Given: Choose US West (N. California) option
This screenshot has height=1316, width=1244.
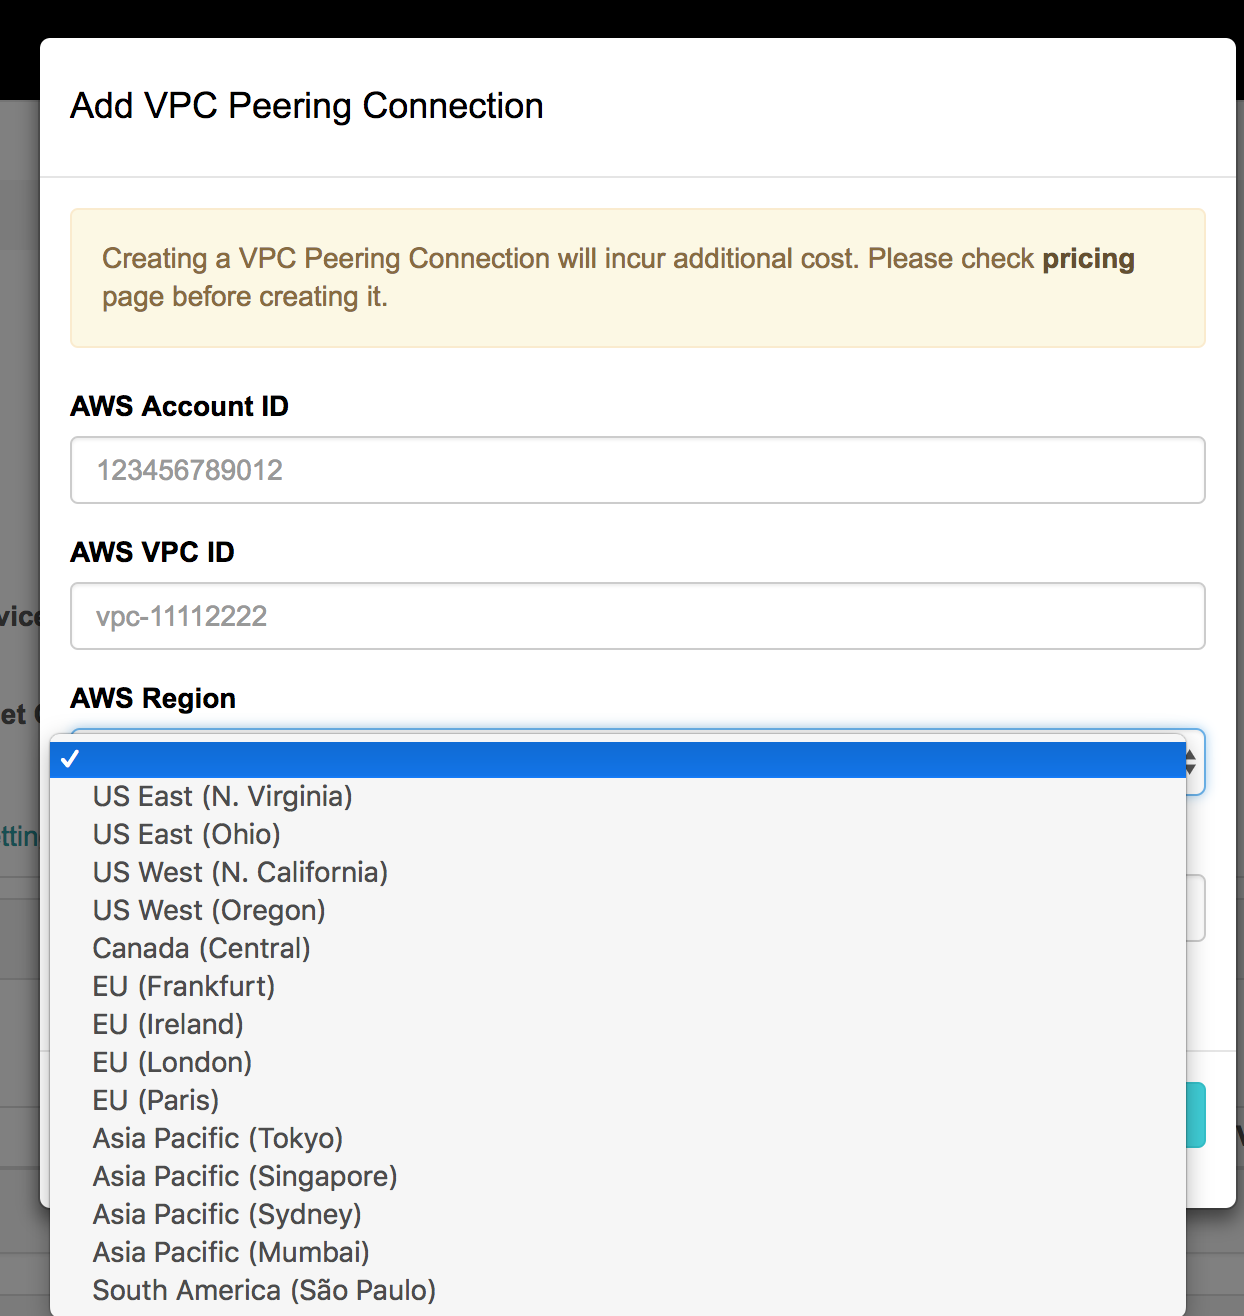Looking at the screenshot, I should coord(618,873).
